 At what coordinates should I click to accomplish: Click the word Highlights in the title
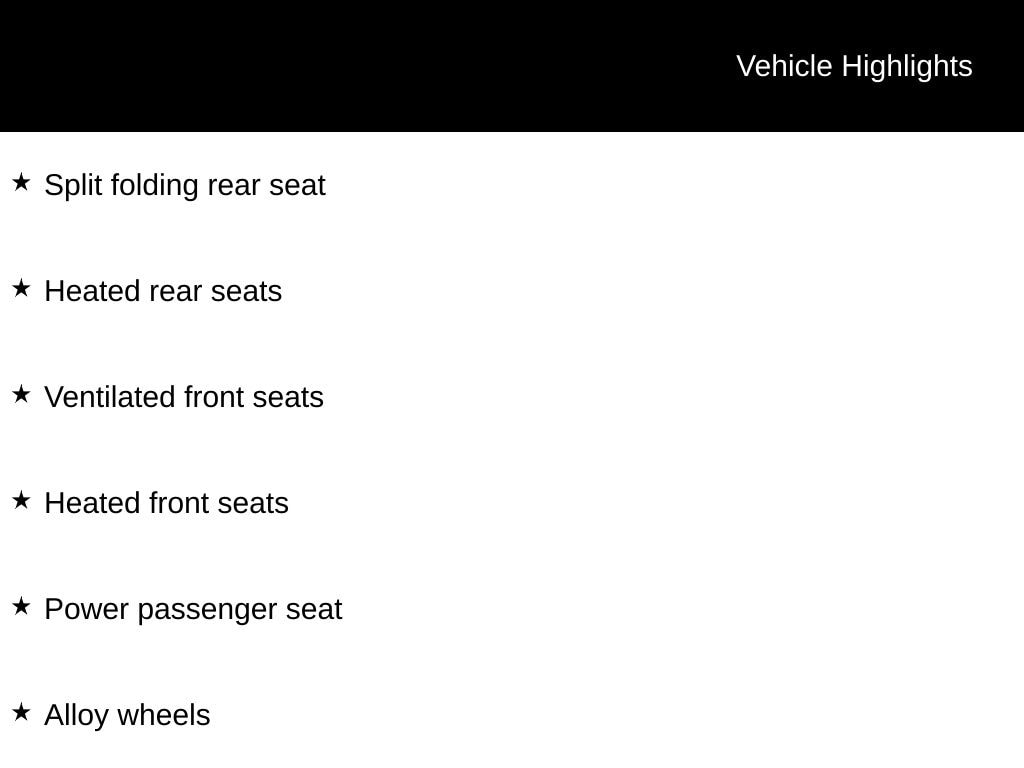tap(907, 66)
